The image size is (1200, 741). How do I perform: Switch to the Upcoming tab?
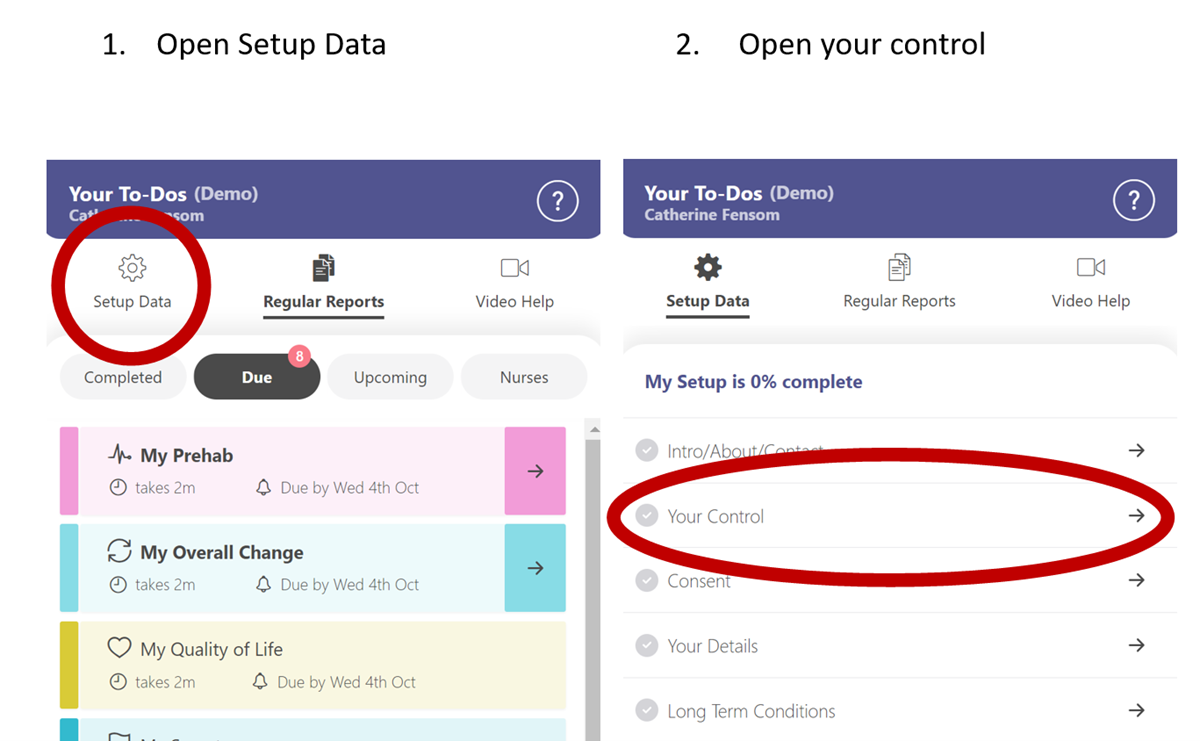[x=390, y=377]
